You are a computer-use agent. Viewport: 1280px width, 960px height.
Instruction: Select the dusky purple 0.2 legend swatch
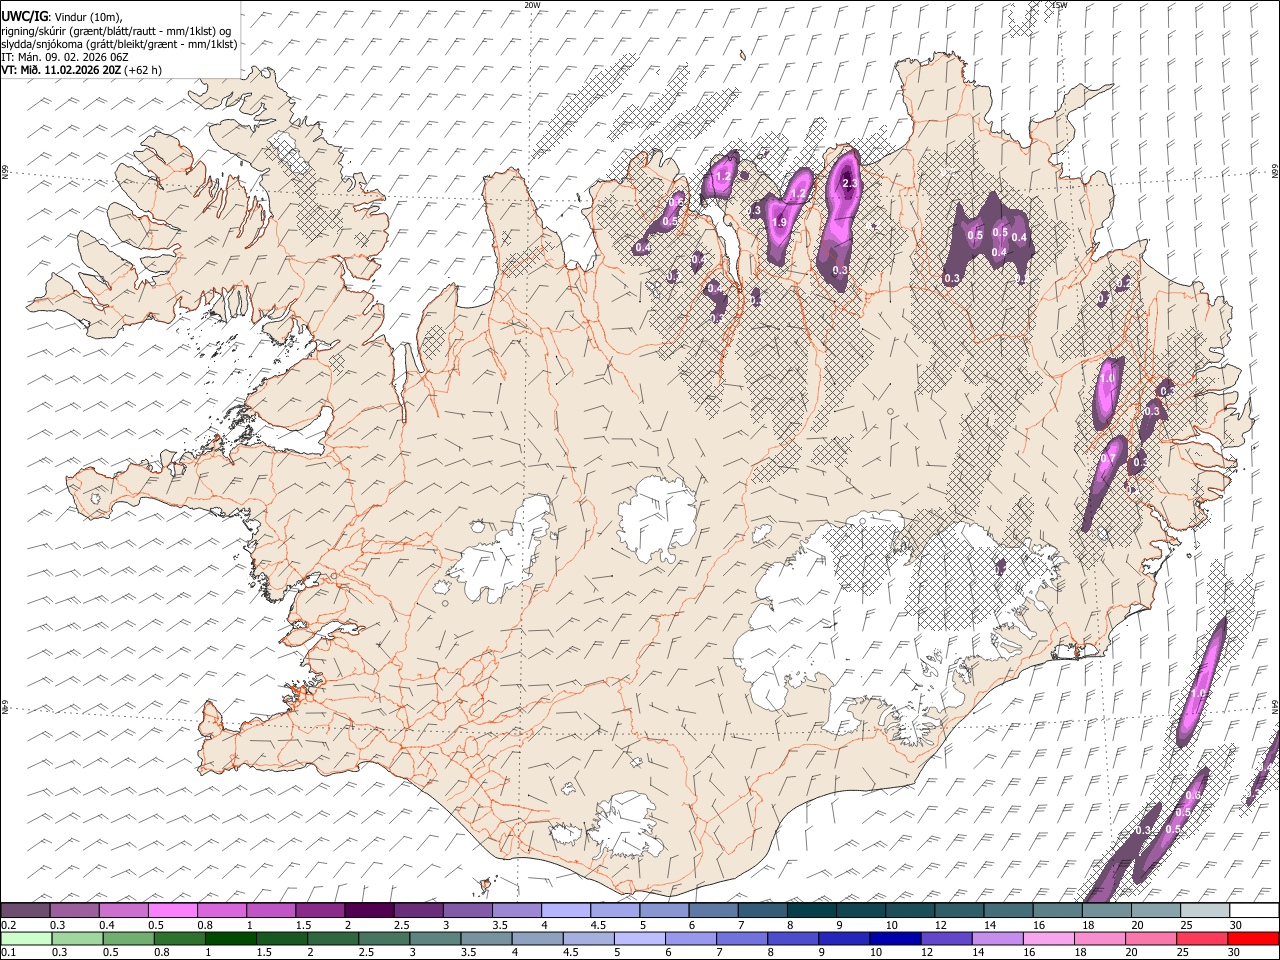(x=25, y=910)
